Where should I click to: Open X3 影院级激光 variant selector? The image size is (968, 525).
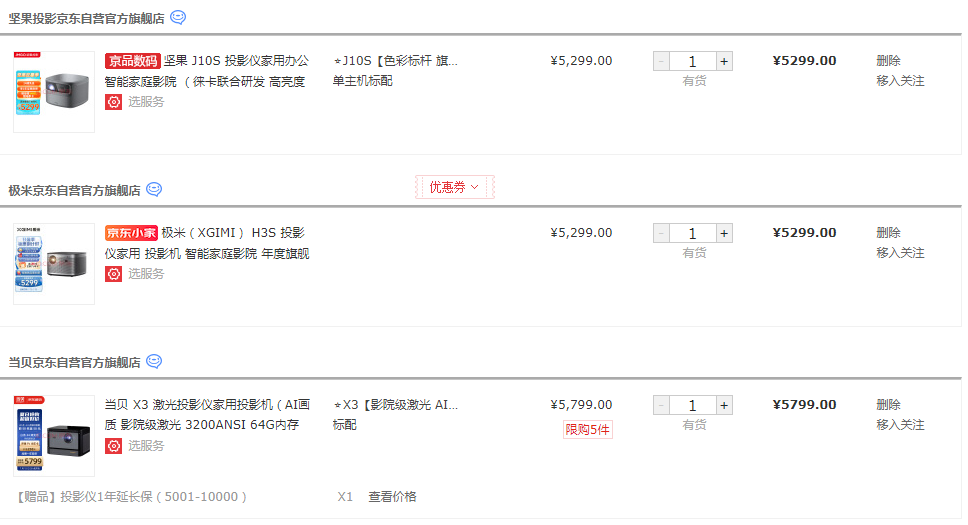[395, 405]
